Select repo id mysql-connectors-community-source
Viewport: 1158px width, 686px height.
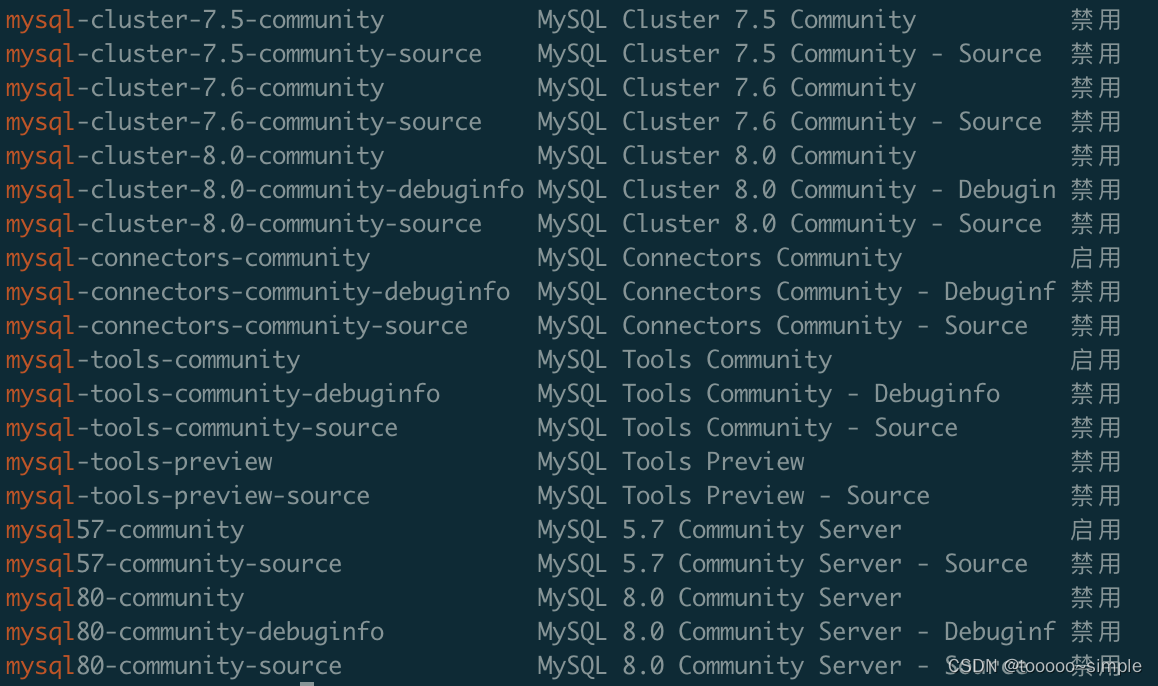coord(237,326)
